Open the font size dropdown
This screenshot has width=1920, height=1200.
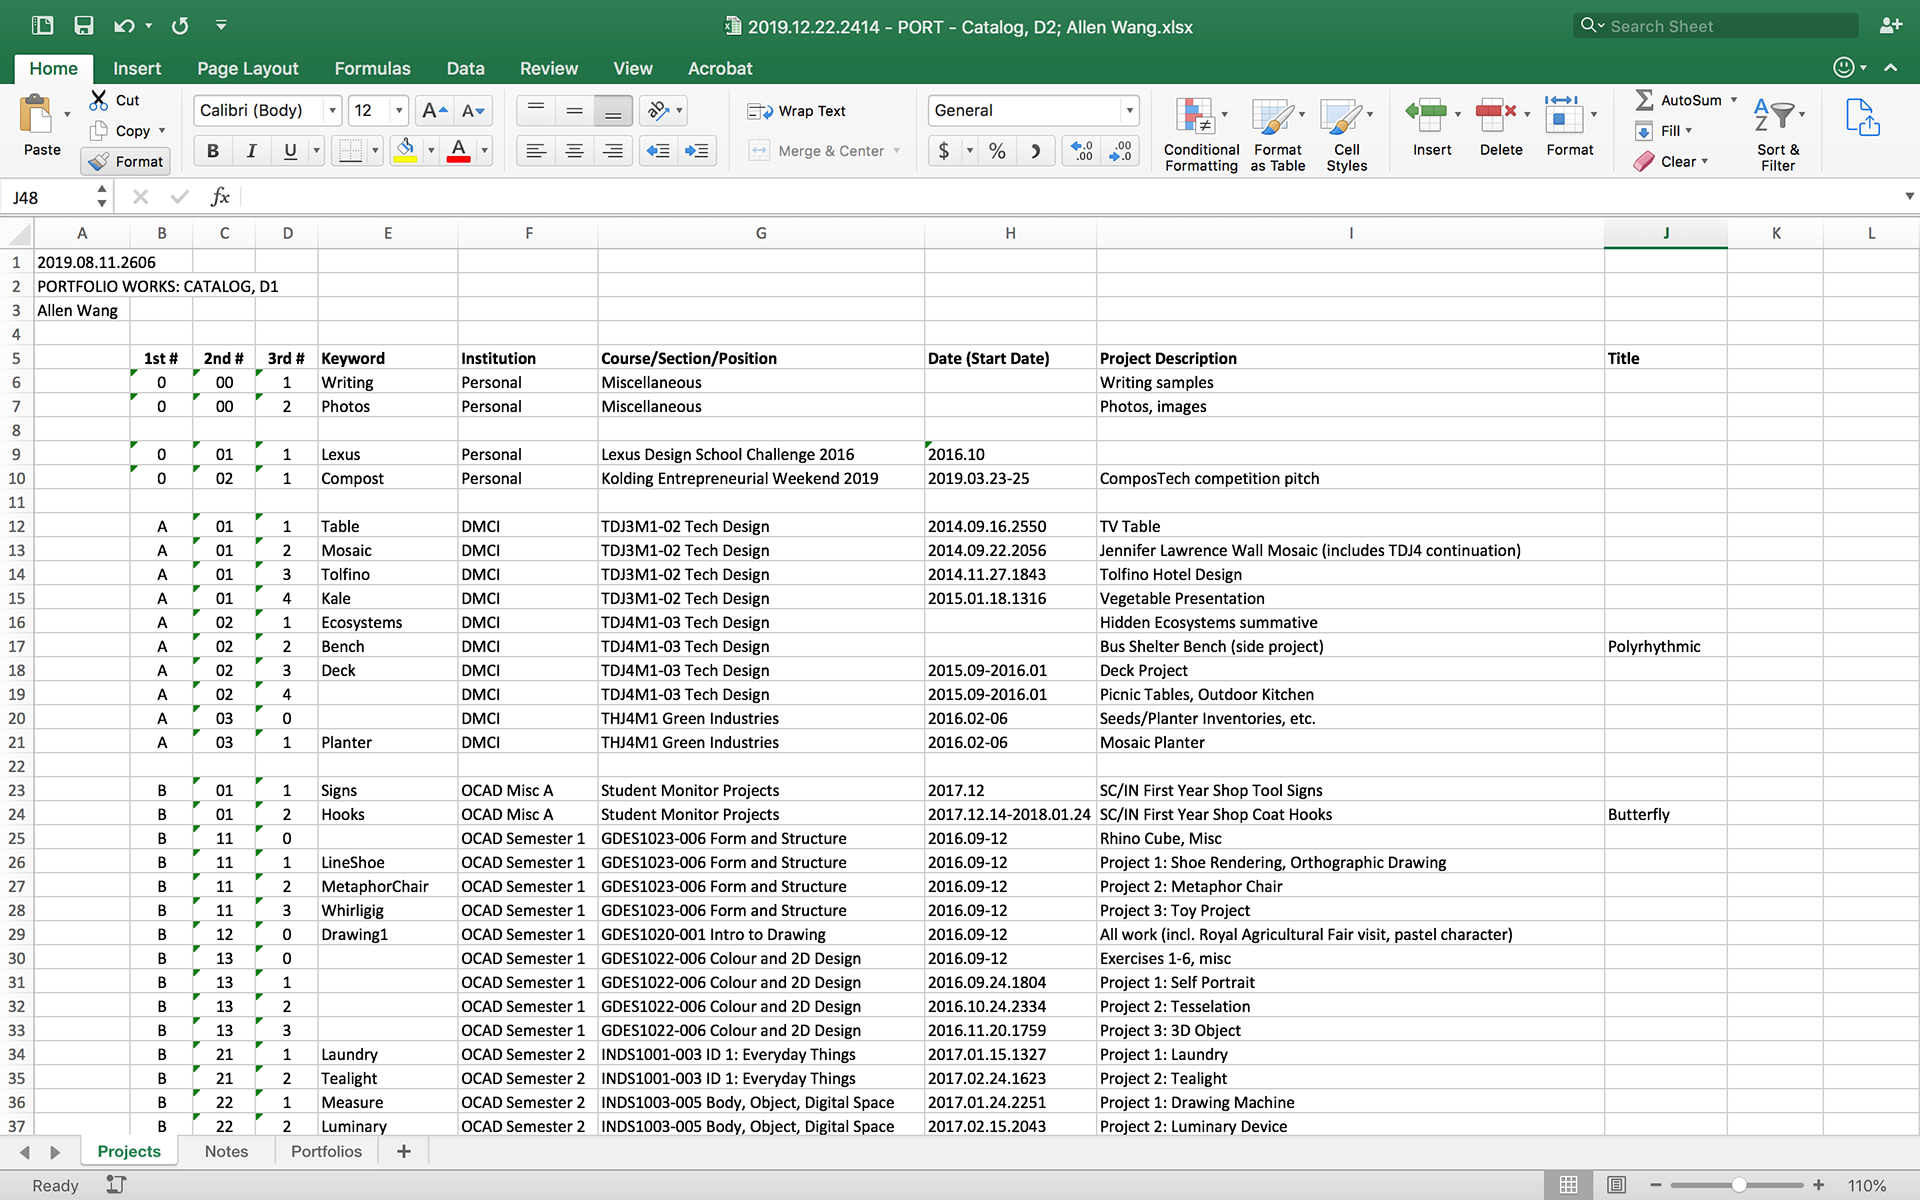click(x=399, y=111)
